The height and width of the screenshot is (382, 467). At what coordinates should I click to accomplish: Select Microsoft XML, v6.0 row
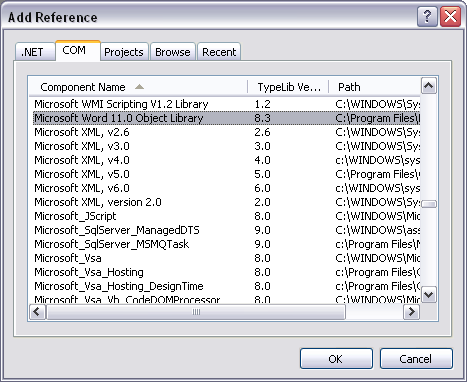[227, 188]
